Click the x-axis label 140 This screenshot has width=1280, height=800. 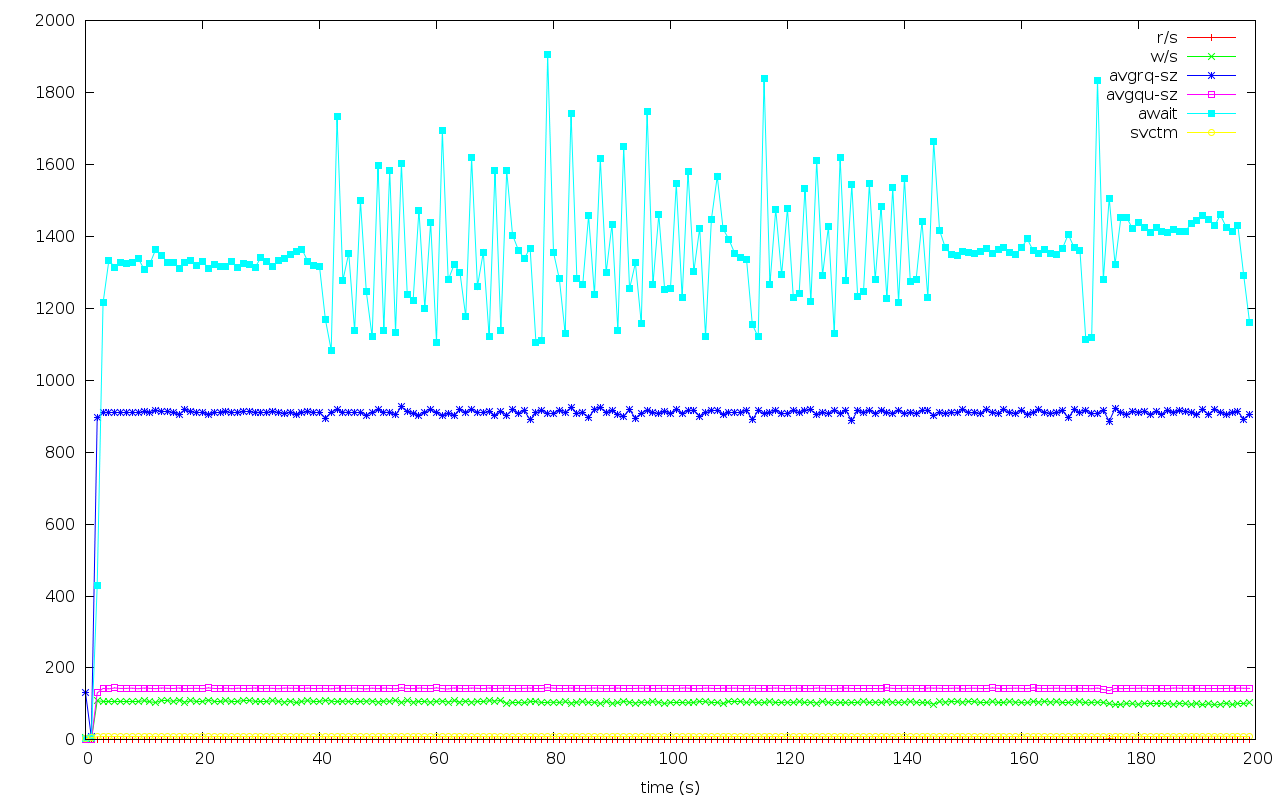905,759
